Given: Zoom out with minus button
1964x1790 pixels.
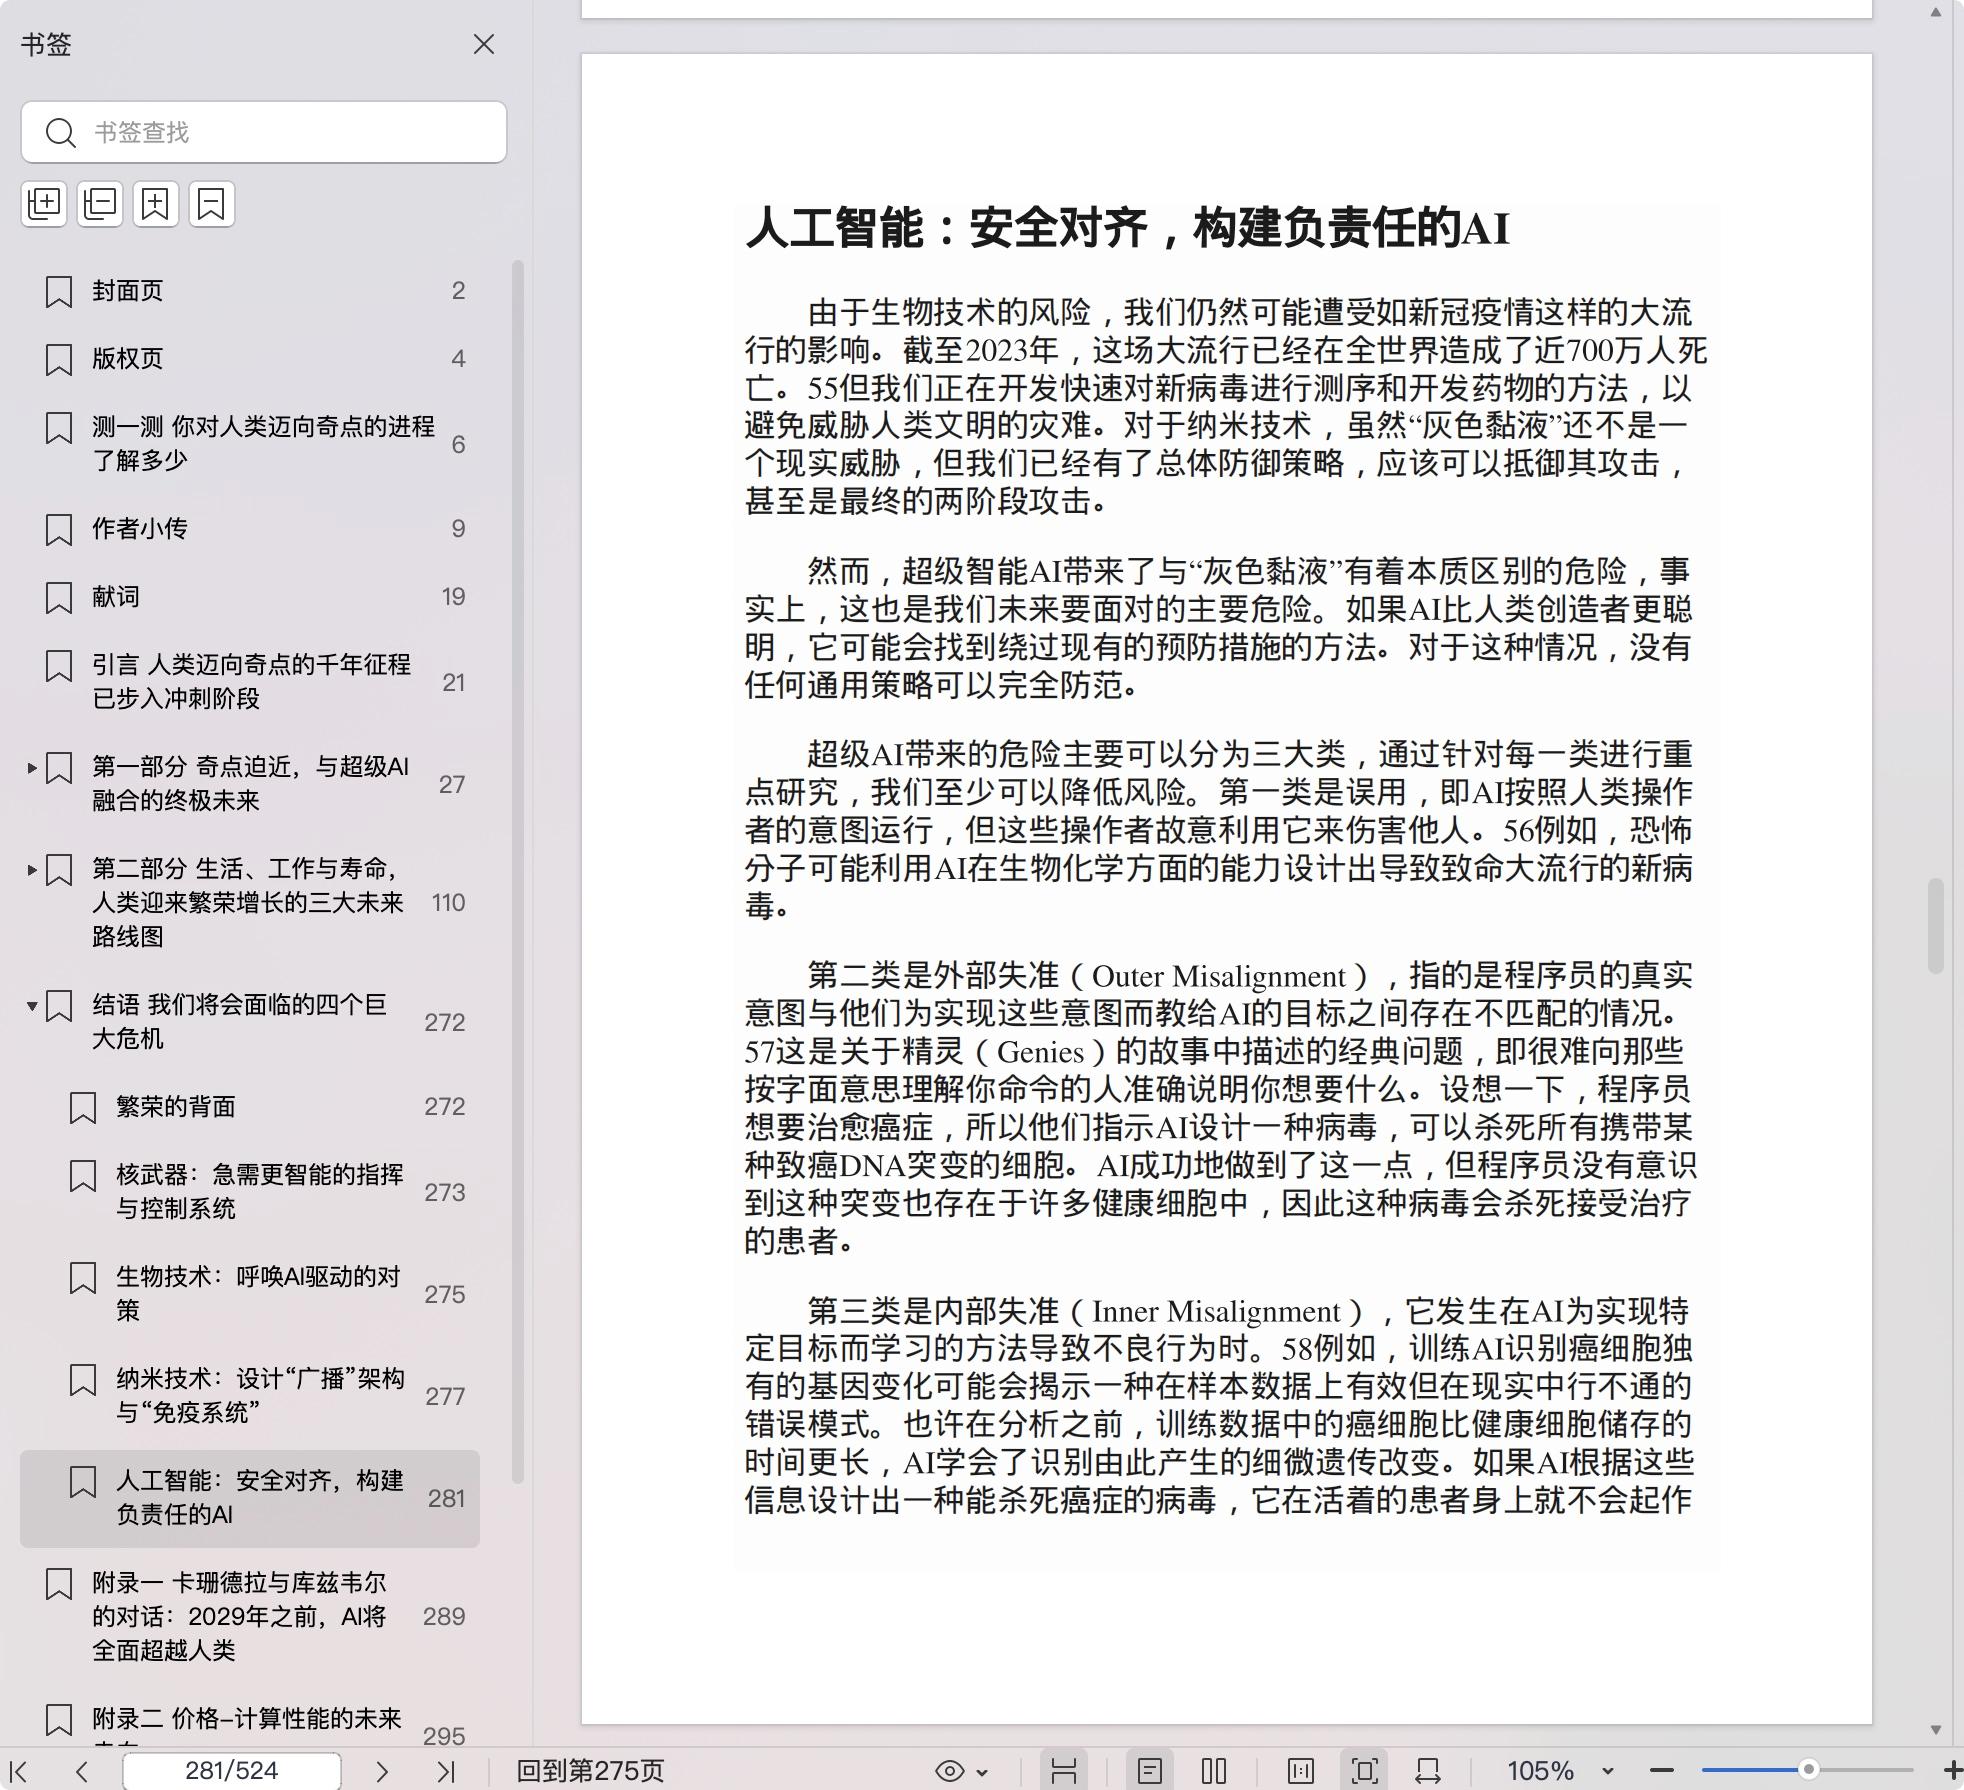Looking at the screenshot, I should 1661,1771.
